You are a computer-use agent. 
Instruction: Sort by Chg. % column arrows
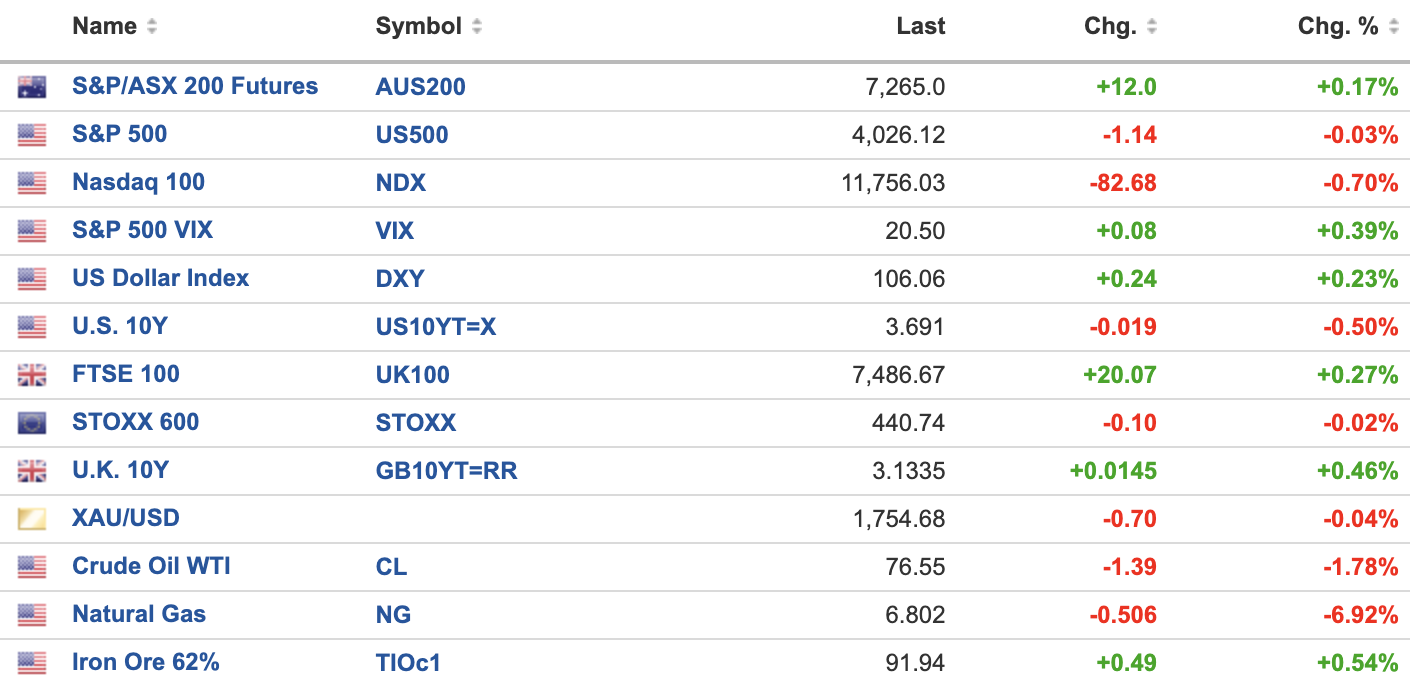pos(1395,27)
